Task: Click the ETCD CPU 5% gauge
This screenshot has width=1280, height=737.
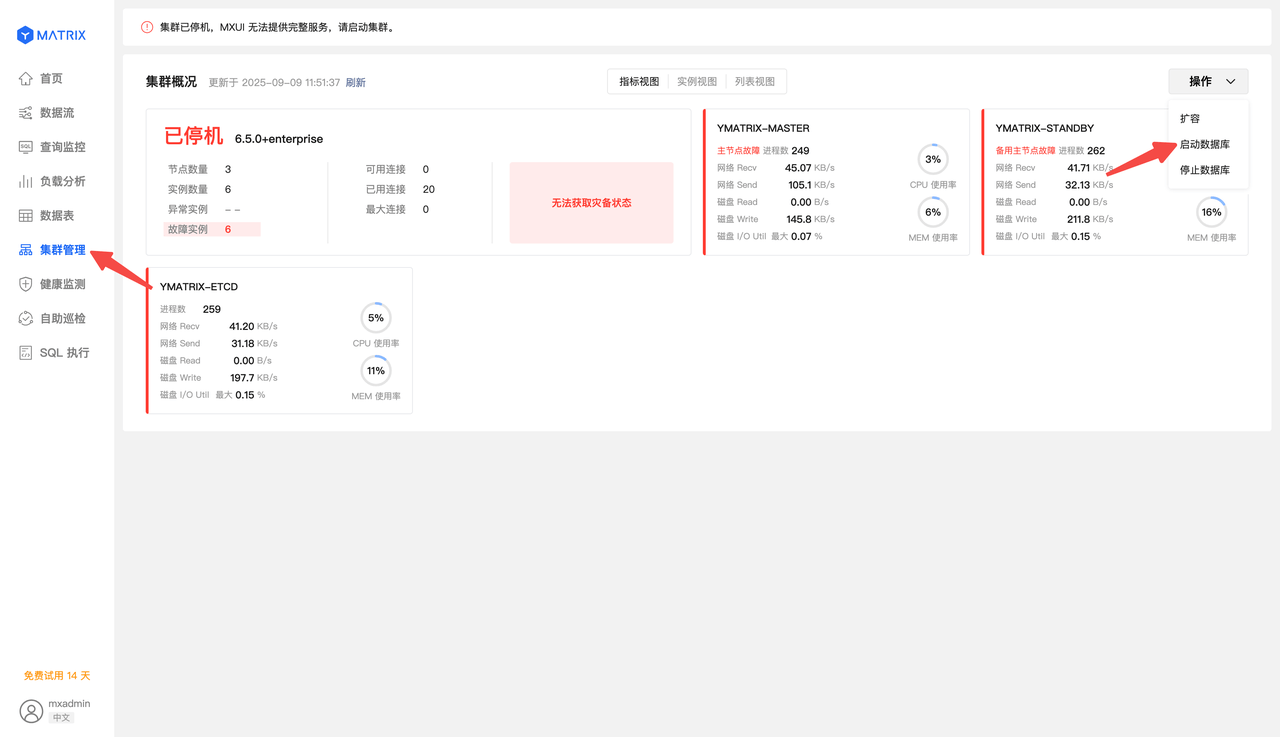Action: tap(376, 318)
